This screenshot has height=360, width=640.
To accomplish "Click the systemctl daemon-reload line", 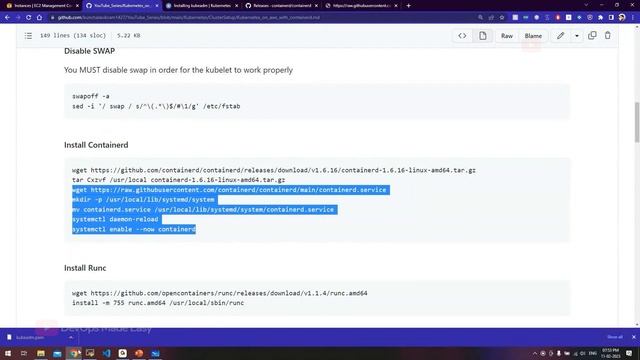I will (x=115, y=219).
